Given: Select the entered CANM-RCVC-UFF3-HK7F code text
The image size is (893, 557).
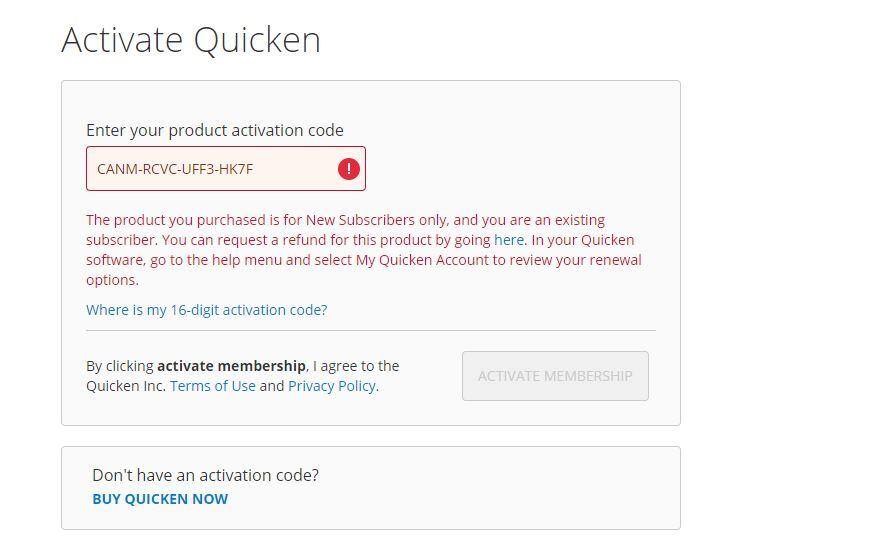Looking at the screenshot, I should point(175,169).
